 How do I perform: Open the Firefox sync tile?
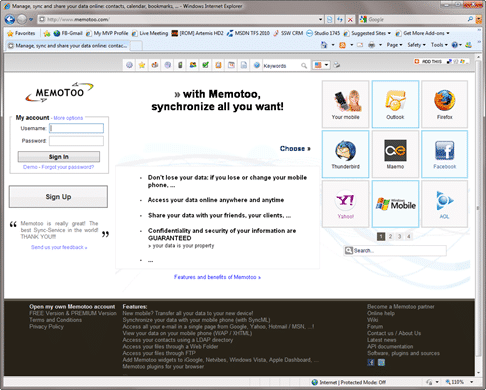[x=444, y=104]
